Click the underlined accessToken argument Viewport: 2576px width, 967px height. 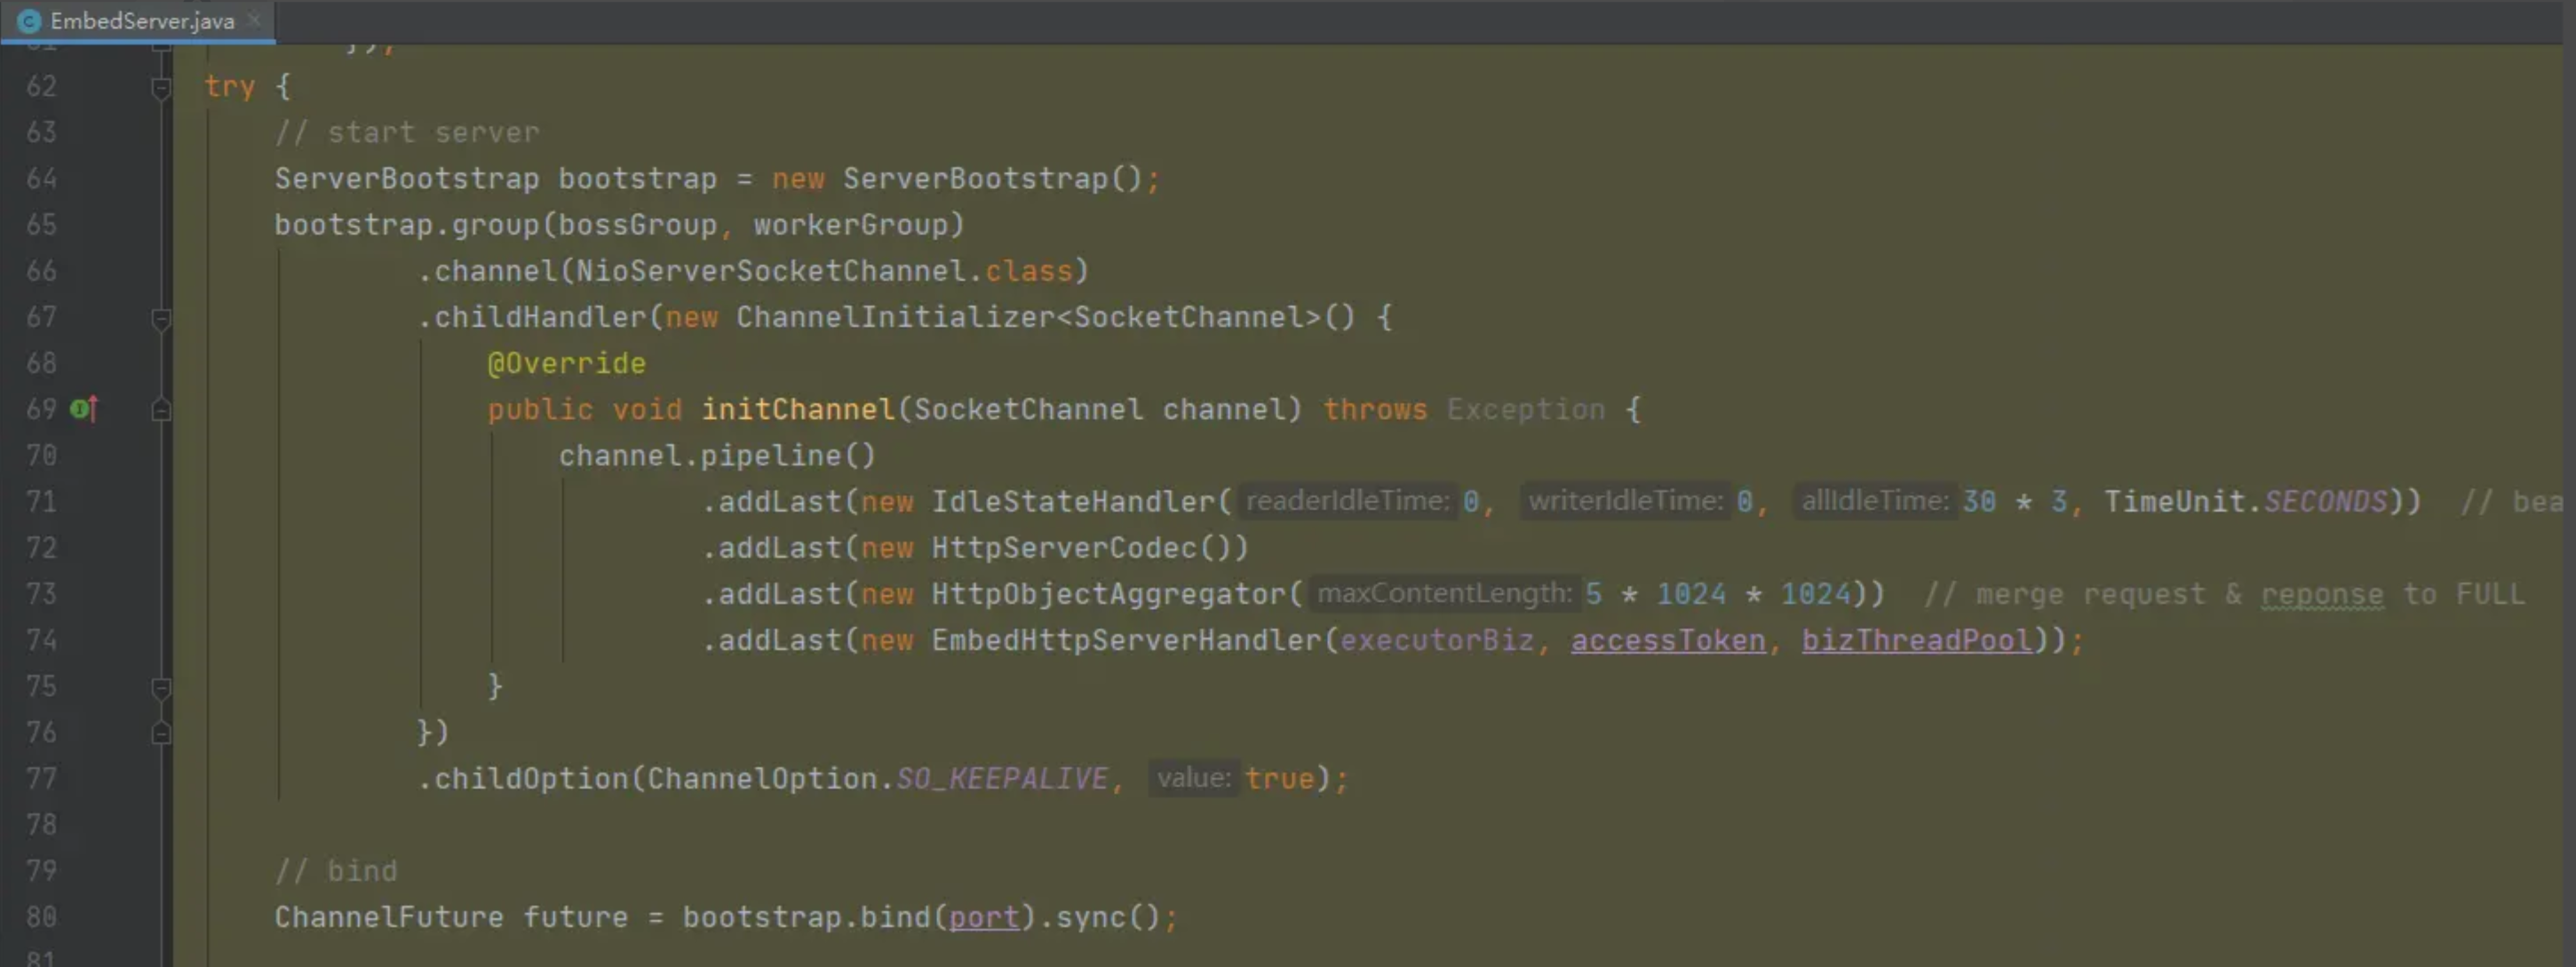1668,640
